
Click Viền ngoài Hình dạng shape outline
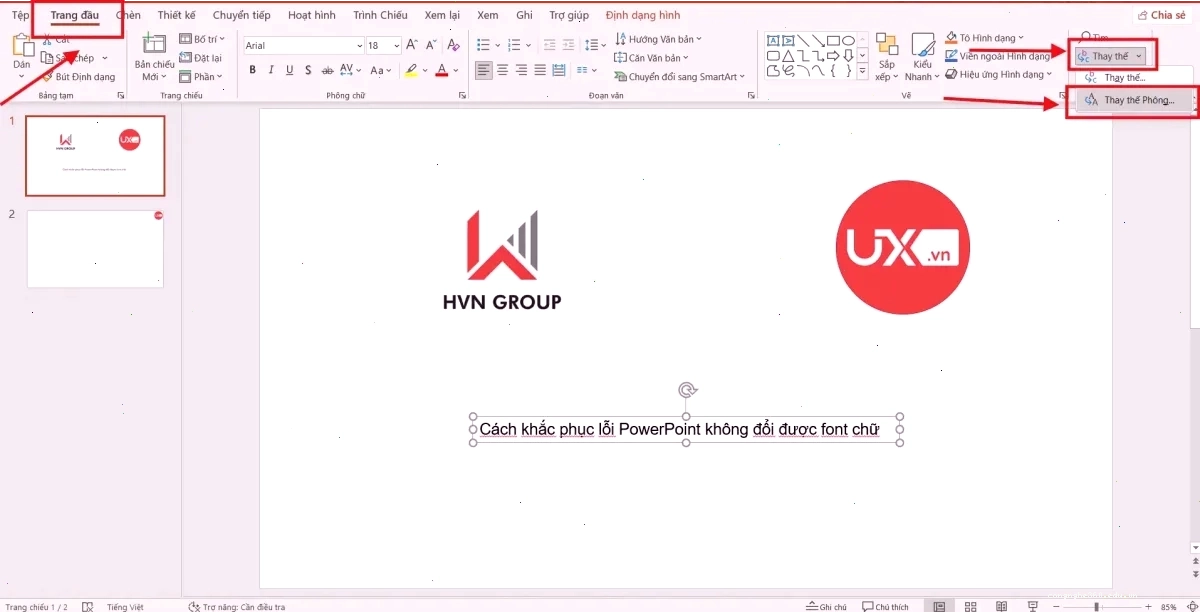point(998,56)
